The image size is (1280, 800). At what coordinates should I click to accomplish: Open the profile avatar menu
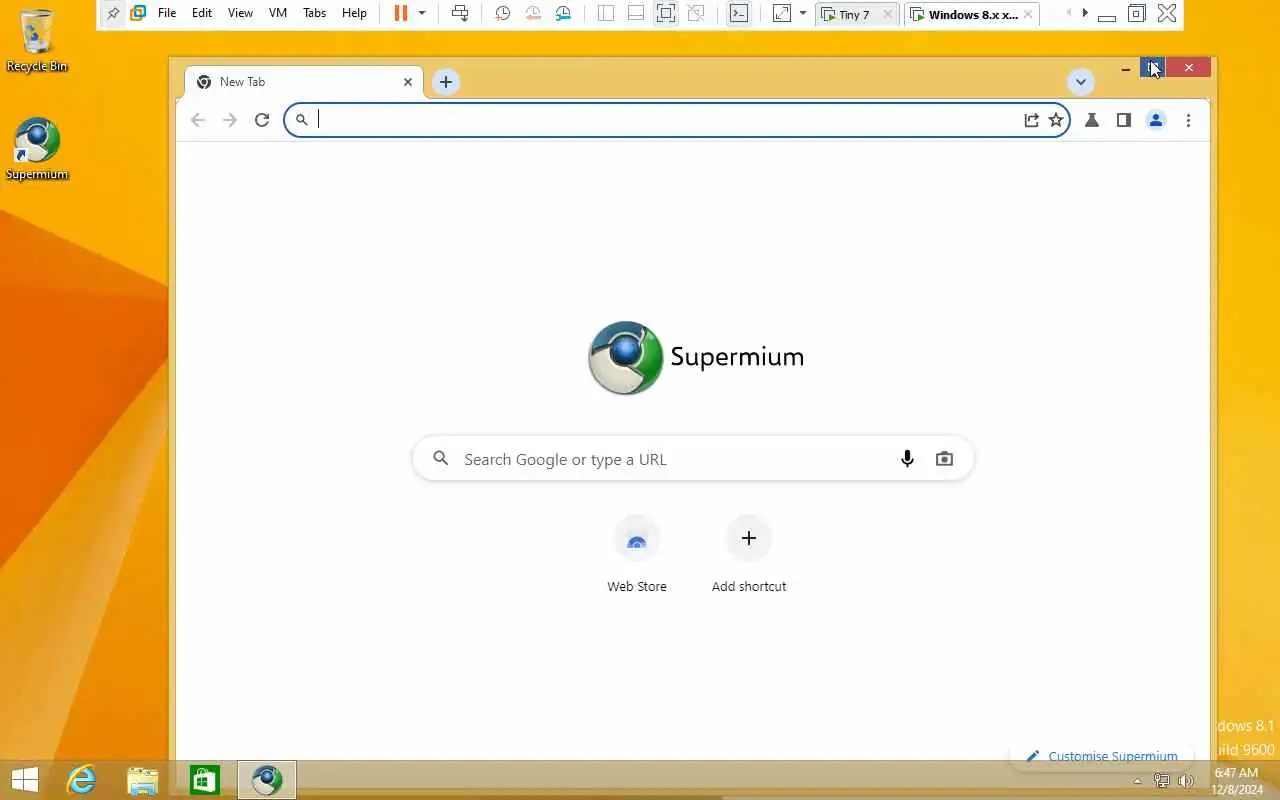coord(1156,120)
